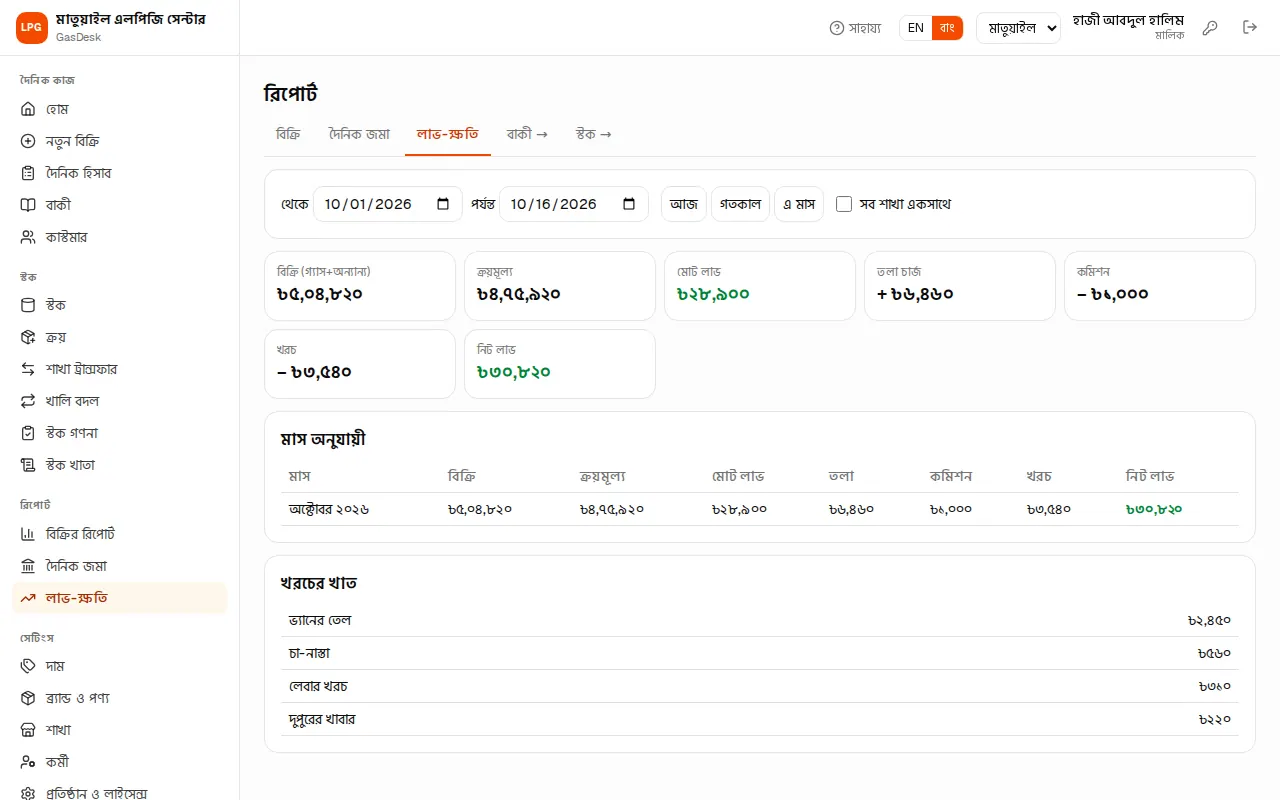Image resolution: width=1280 pixels, height=800 pixels.
Task: Click the ক্রয় package icon in the sidebar
Action: point(28,337)
